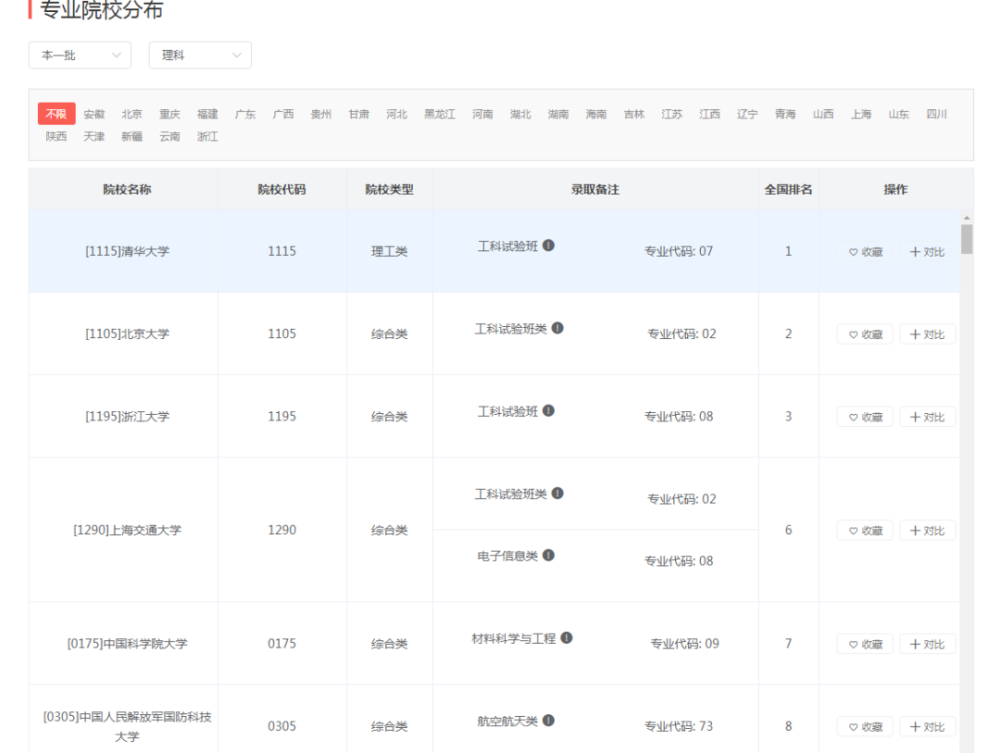Click the info icon next to 工科试验班 for 清华大学
Viewport: 1000px width, 753px height.
coord(548,243)
